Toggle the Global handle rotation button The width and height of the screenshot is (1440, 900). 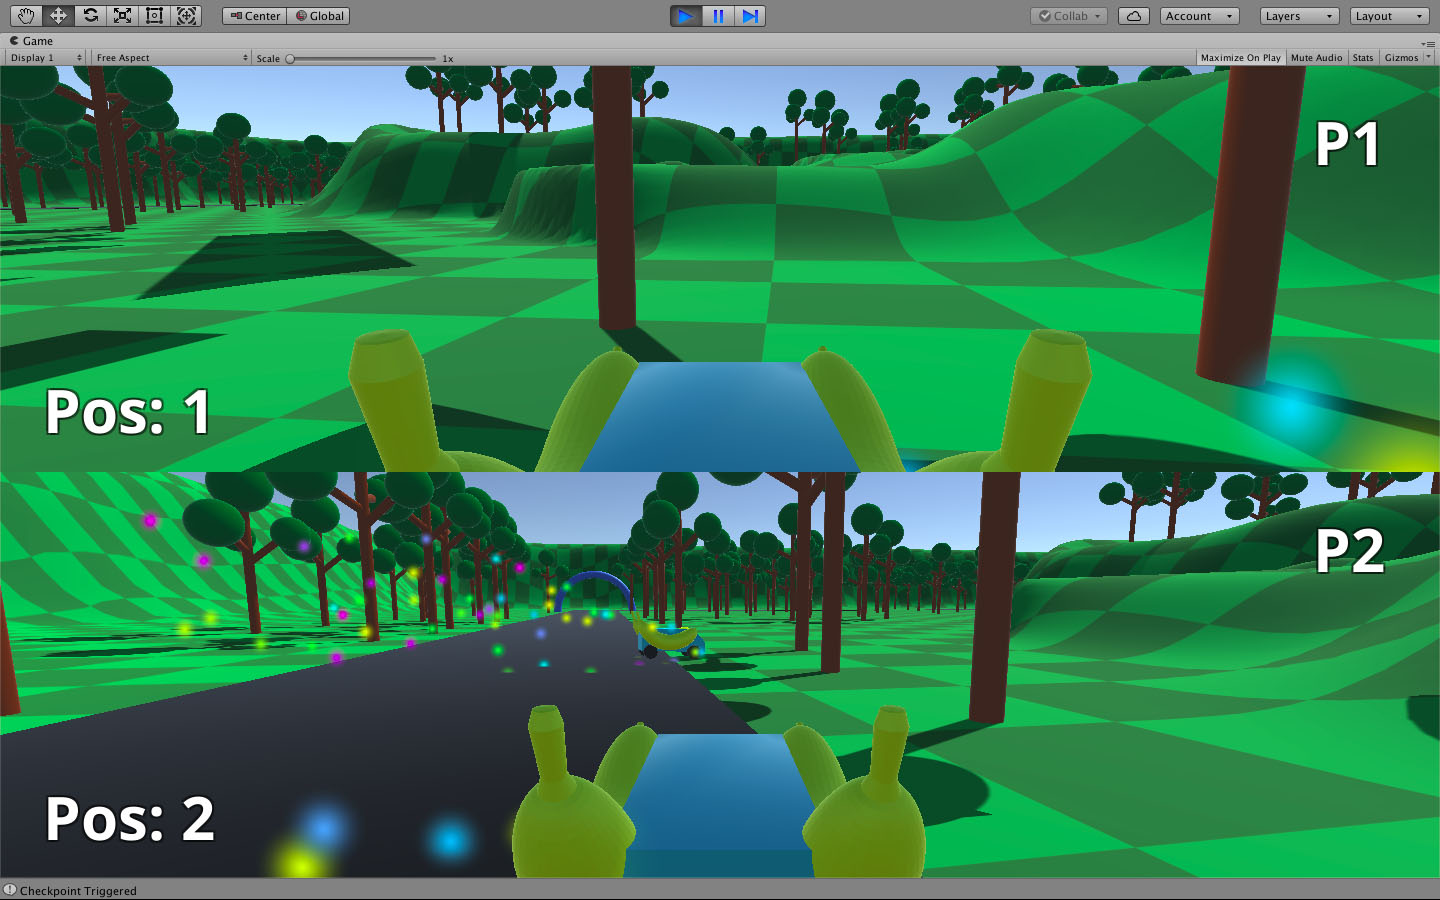coord(319,16)
